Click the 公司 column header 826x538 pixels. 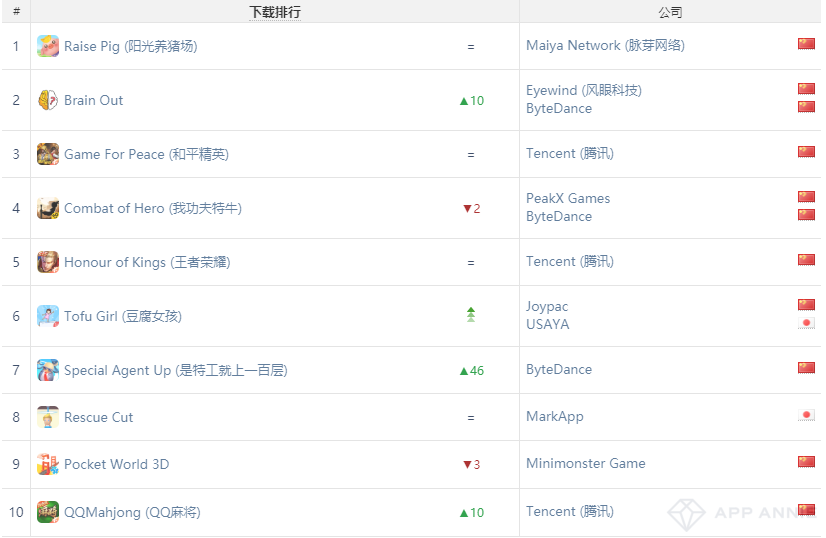(670, 12)
